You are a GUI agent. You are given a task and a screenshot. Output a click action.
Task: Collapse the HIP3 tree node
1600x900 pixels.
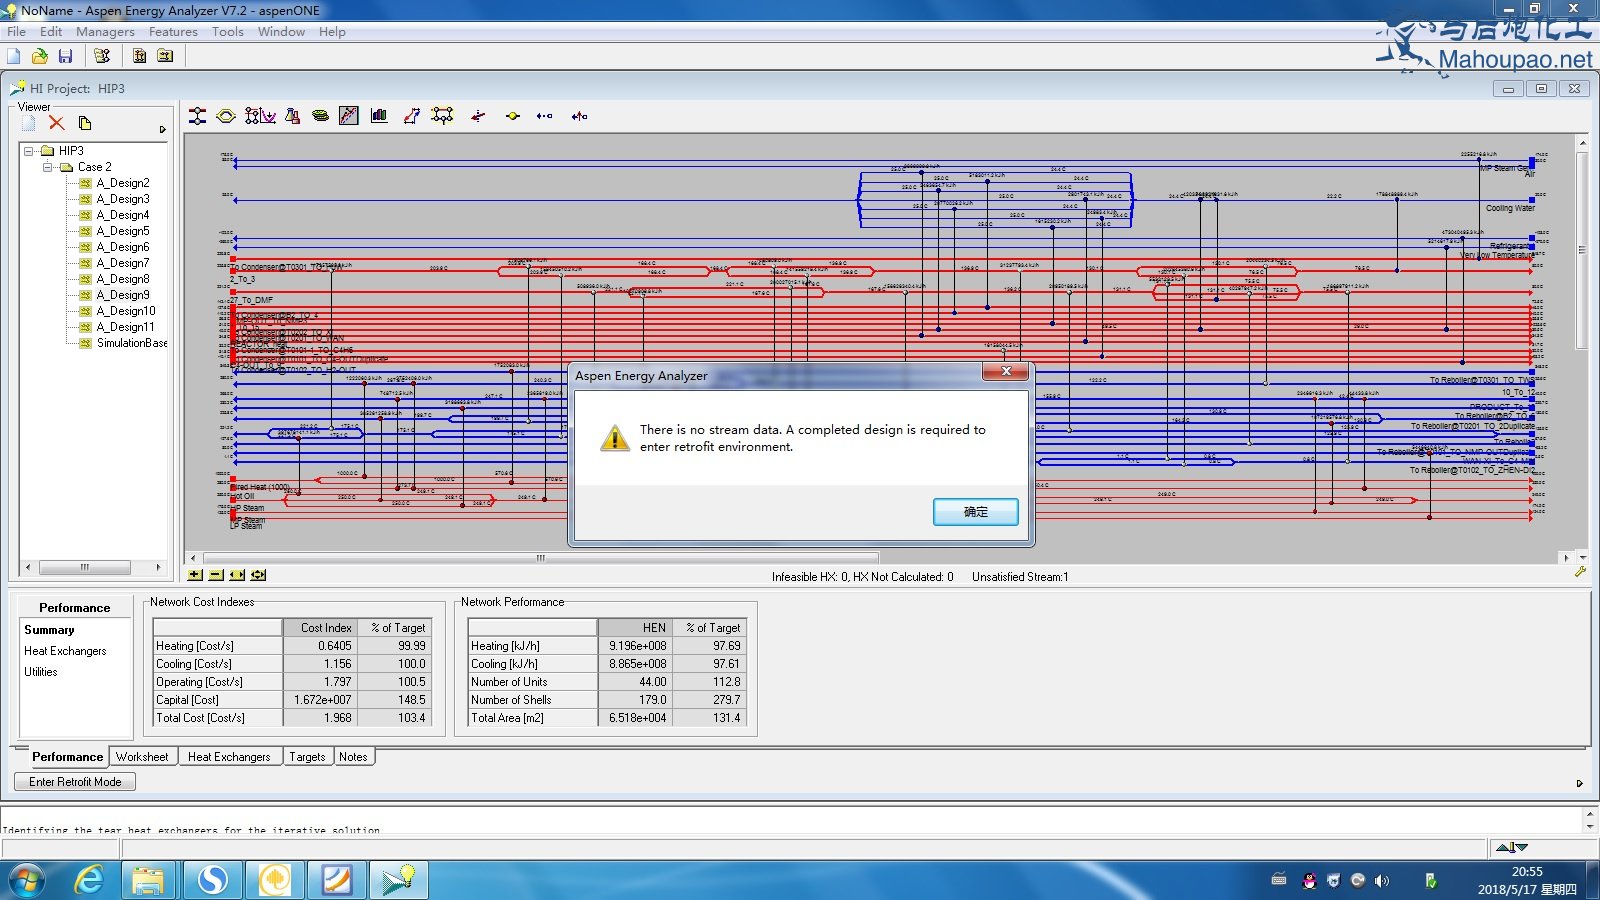tap(29, 151)
